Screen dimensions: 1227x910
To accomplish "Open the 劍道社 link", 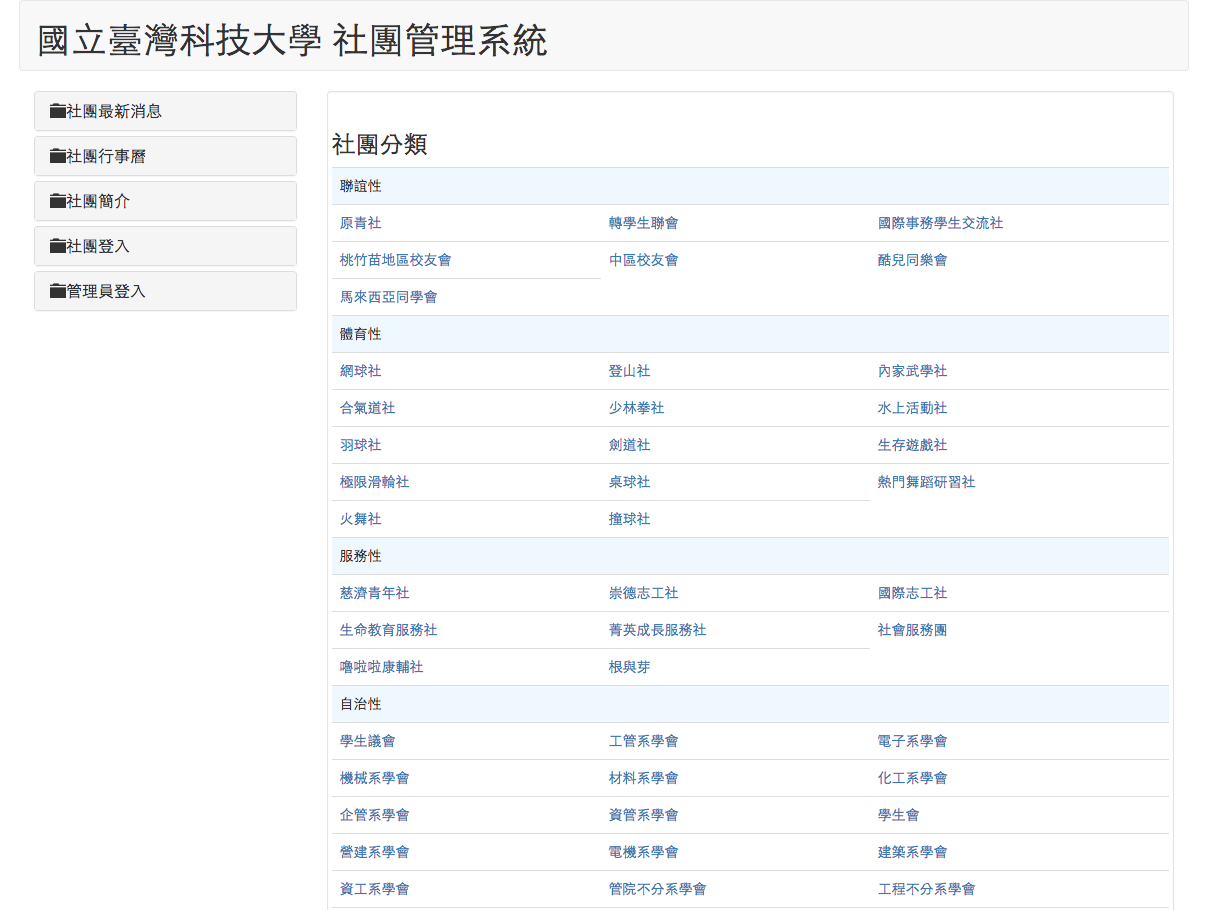I will [x=629, y=445].
